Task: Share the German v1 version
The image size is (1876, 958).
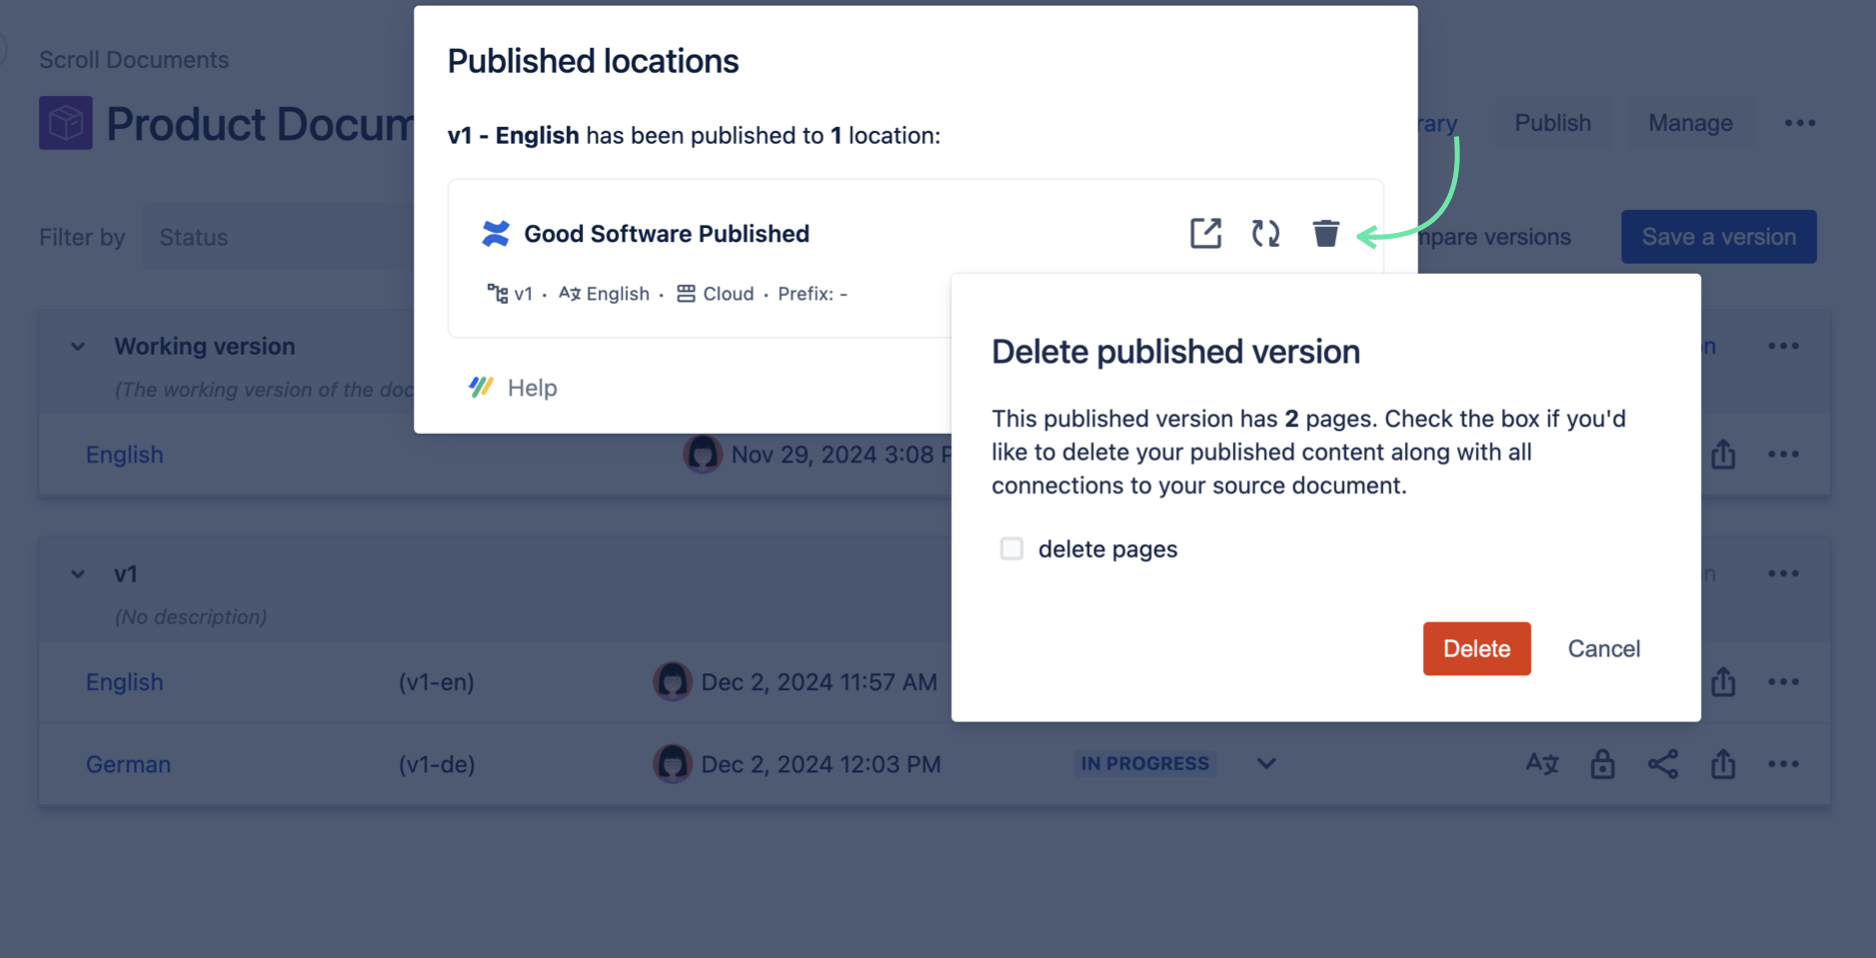Action: (x=1663, y=763)
